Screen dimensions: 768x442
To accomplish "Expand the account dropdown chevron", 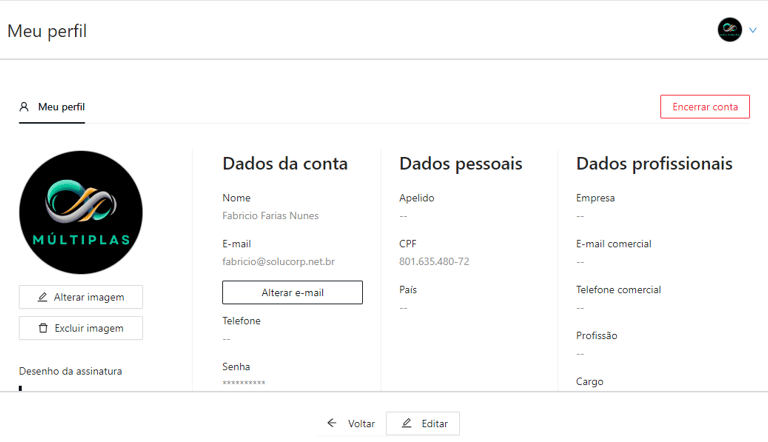I will 753,30.
